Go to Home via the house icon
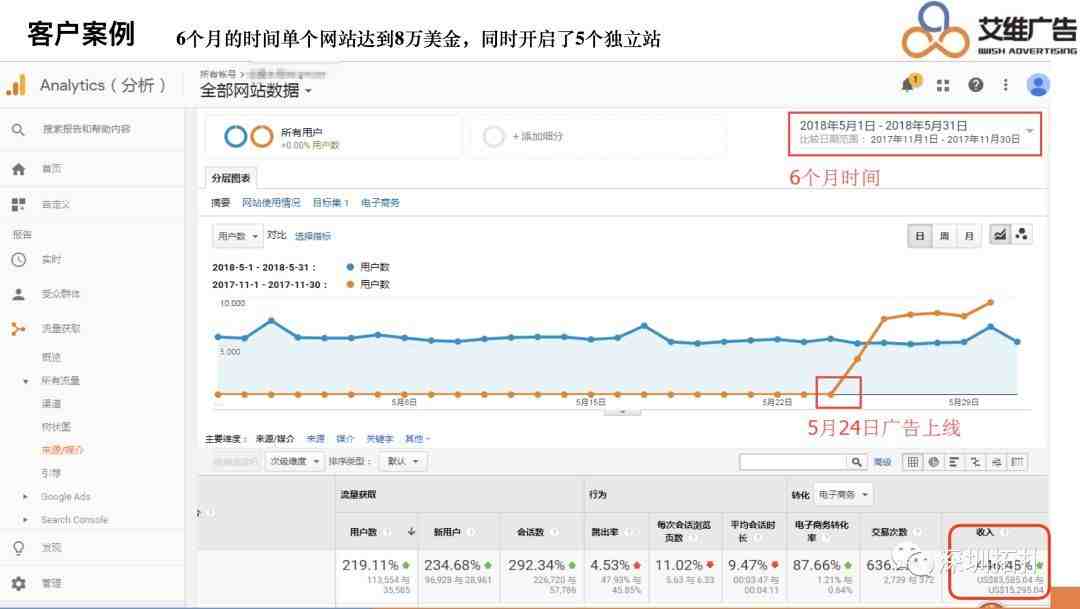1080x609 pixels. [19, 169]
